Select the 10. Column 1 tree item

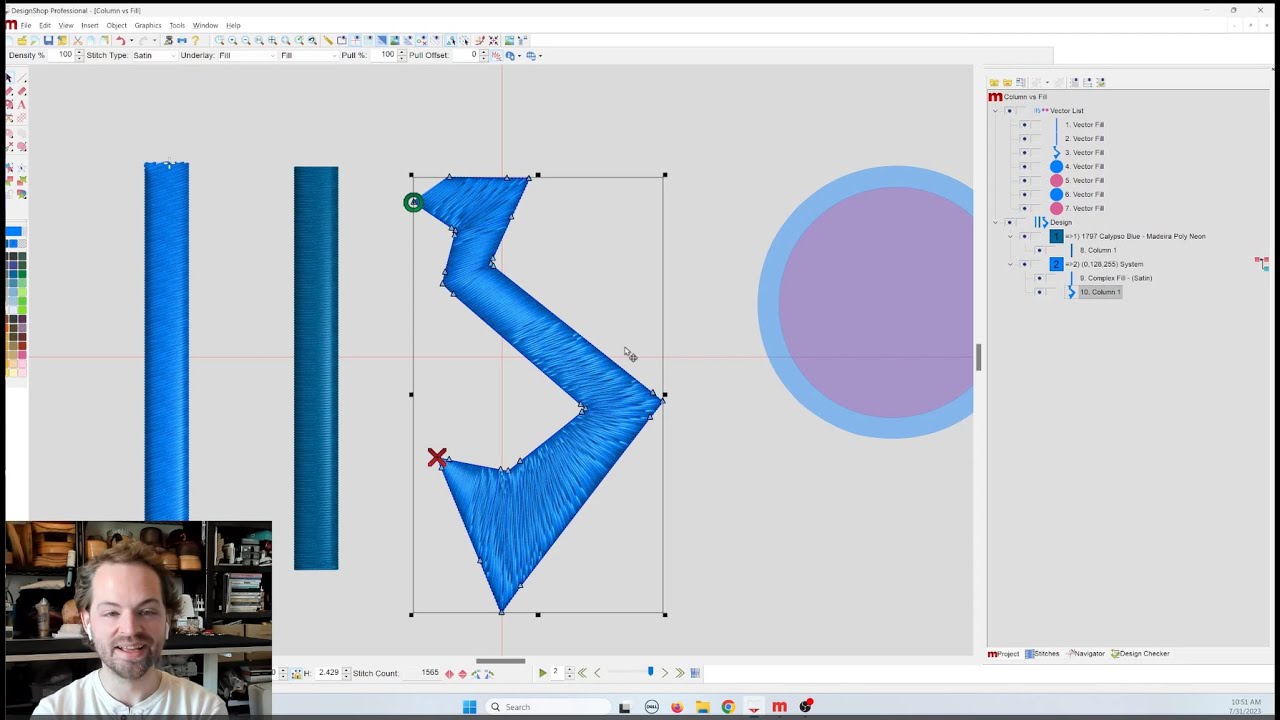(1100, 292)
